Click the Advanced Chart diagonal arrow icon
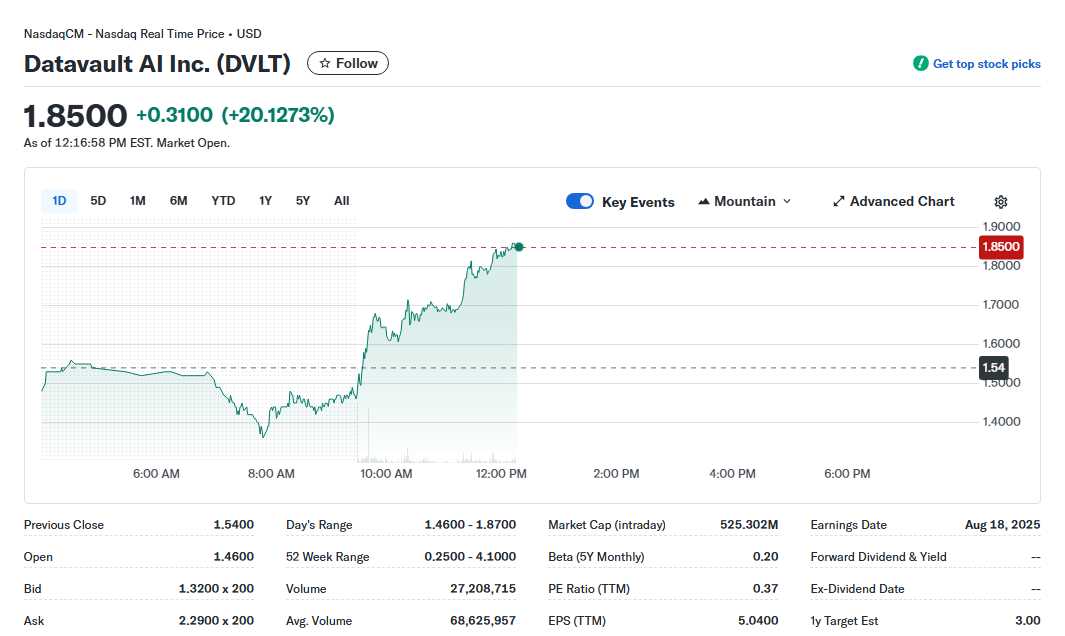The width and height of the screenshot is (1065, 636). 838,201
